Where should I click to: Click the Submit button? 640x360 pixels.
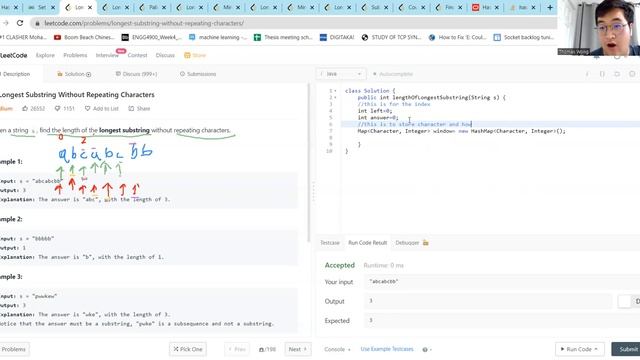click(x=627, y=349)
